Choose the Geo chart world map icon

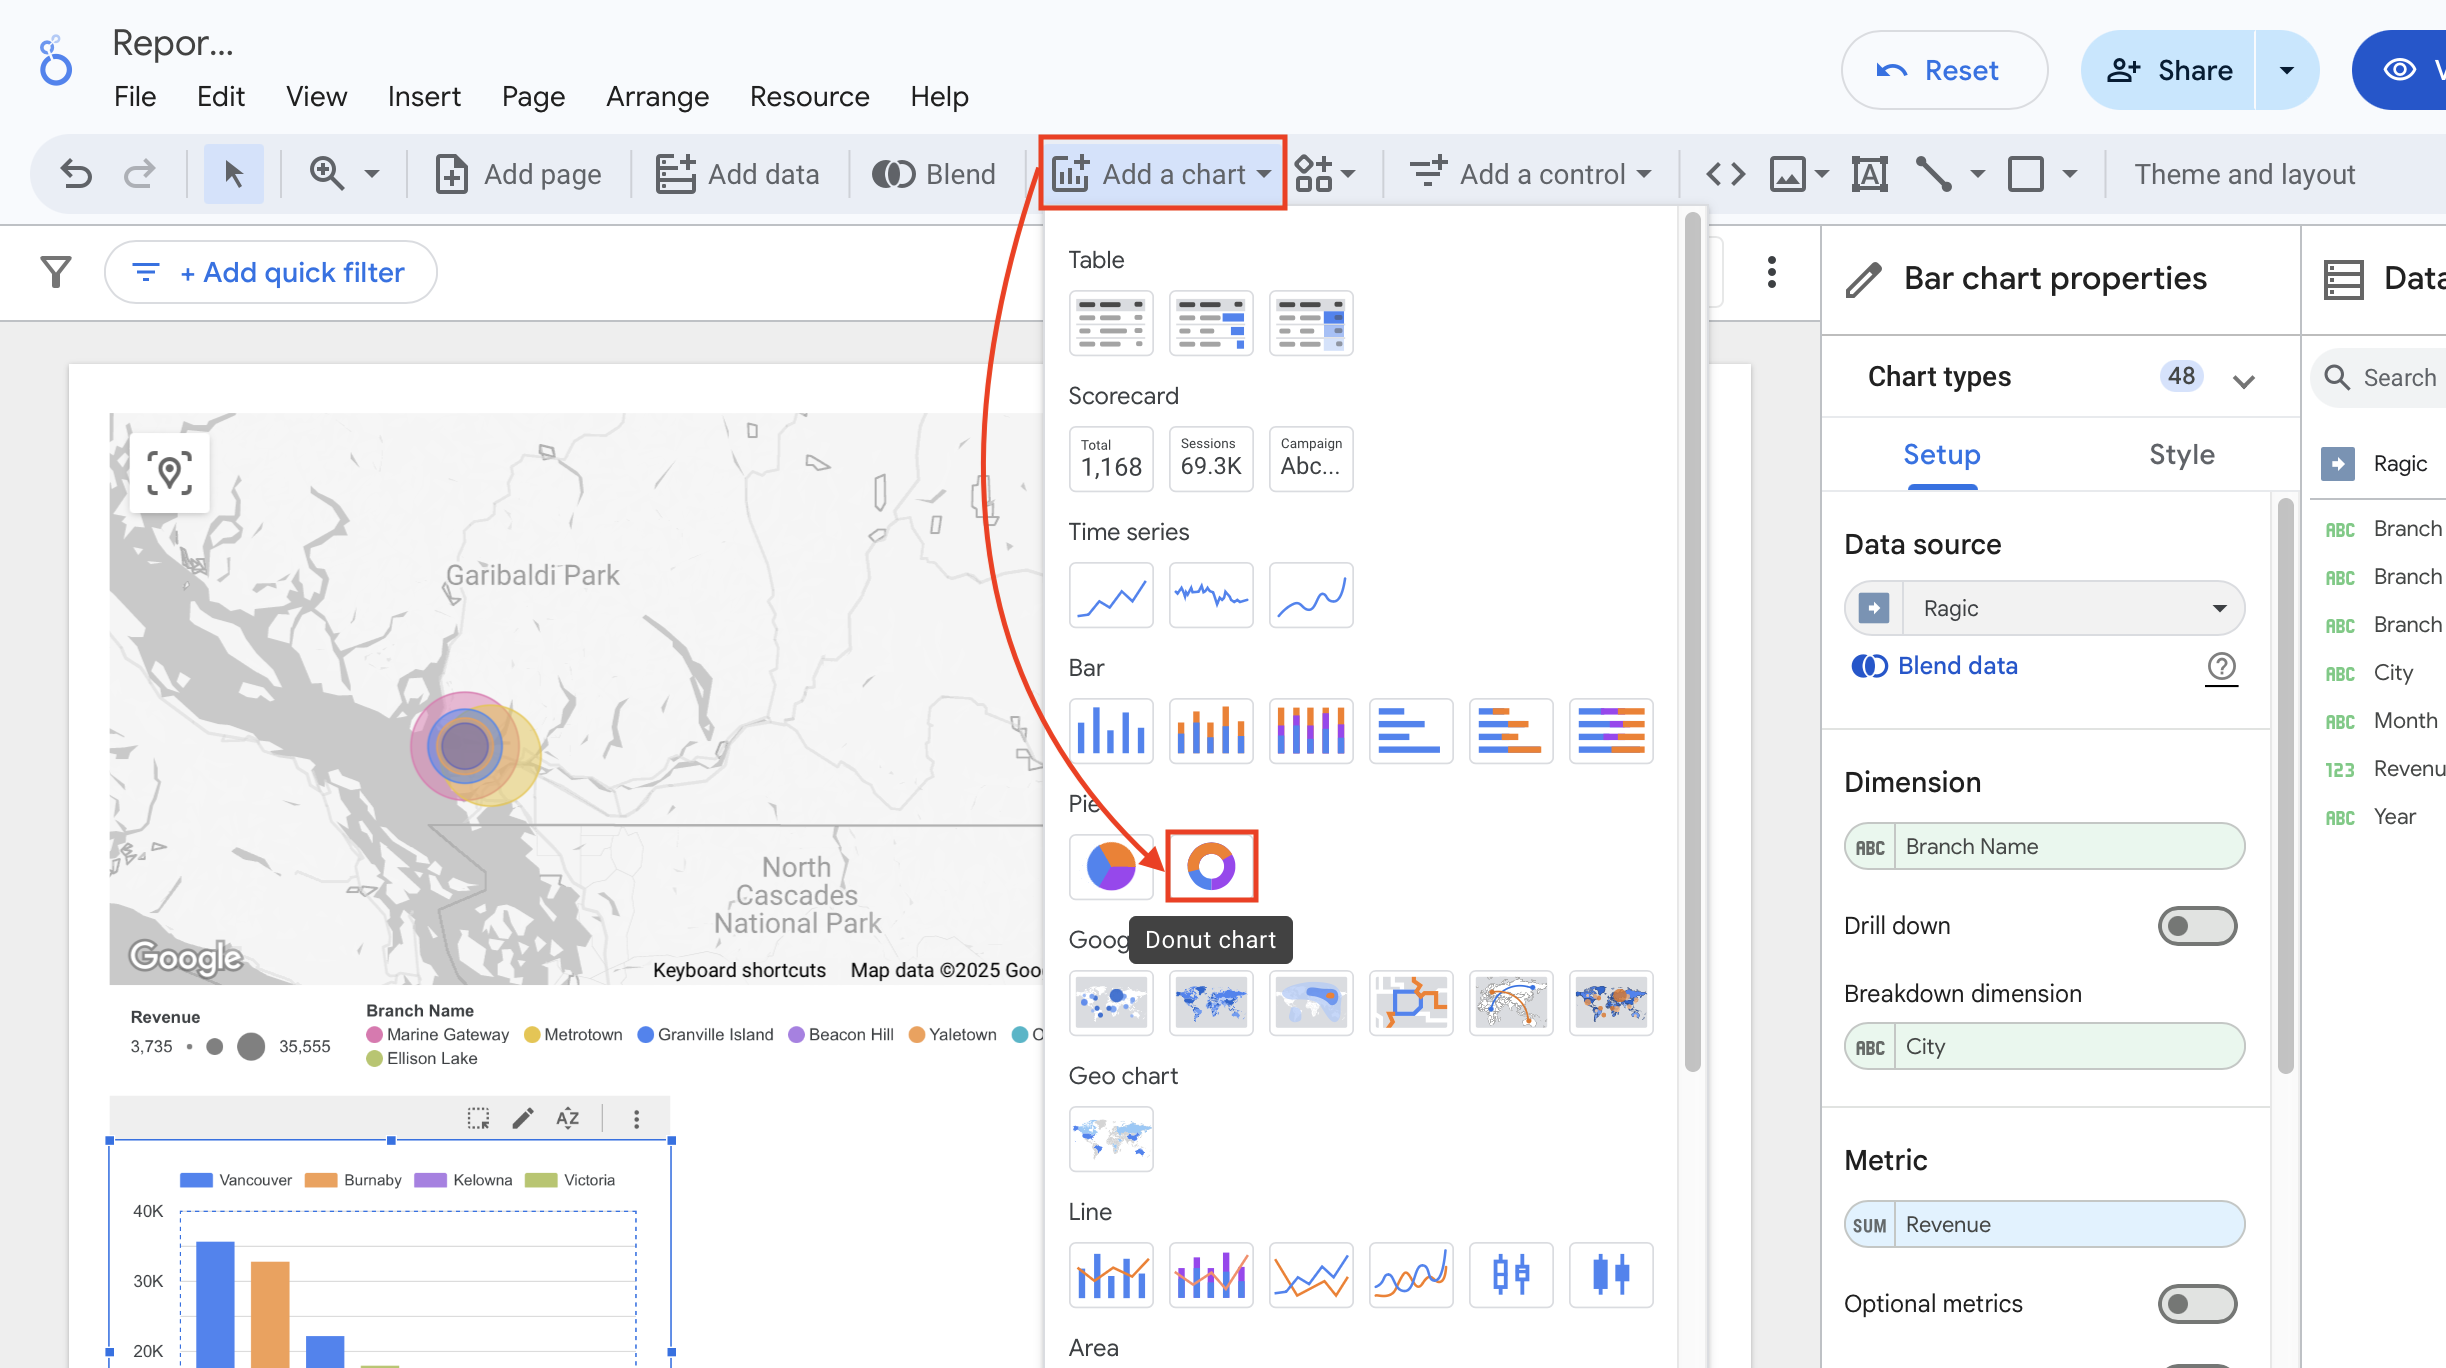[1111, 1139]
